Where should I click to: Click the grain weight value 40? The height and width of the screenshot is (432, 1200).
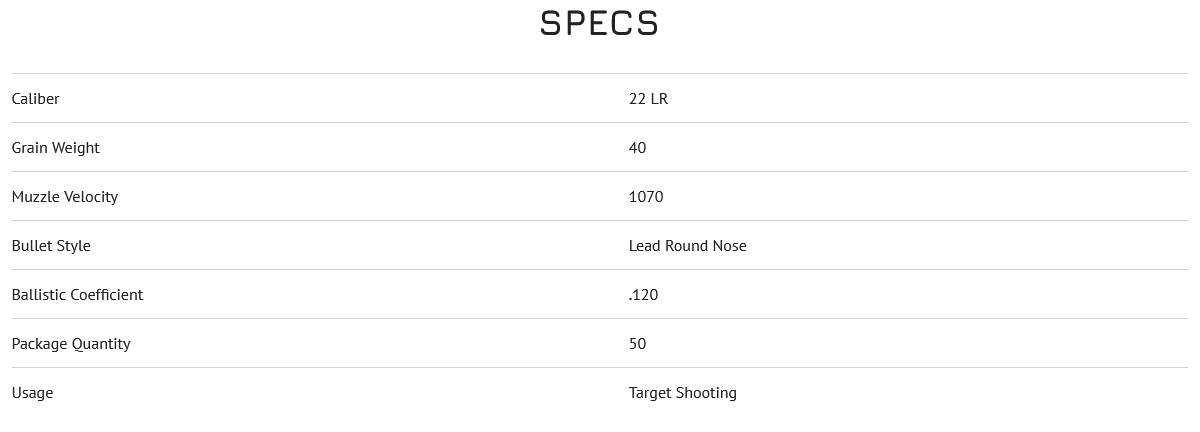(638, 148)
